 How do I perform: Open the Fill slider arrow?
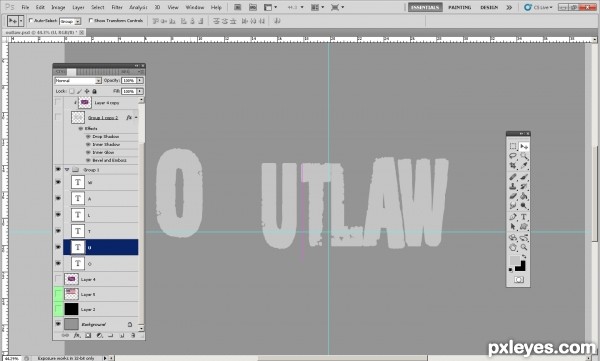(x=140, y=91)
